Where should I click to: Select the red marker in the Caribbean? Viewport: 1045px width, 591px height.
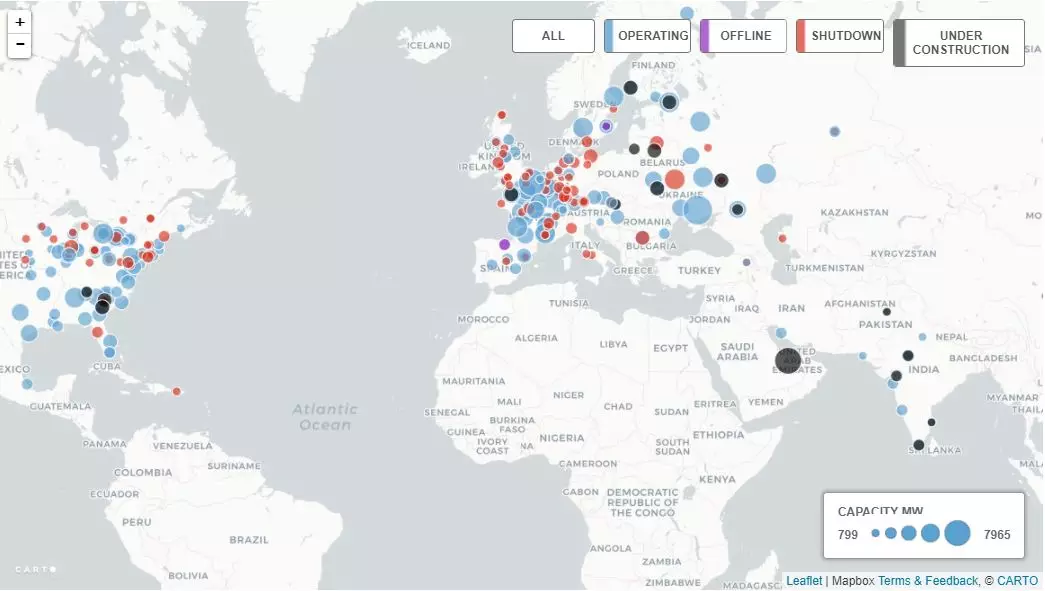(177, 391)
